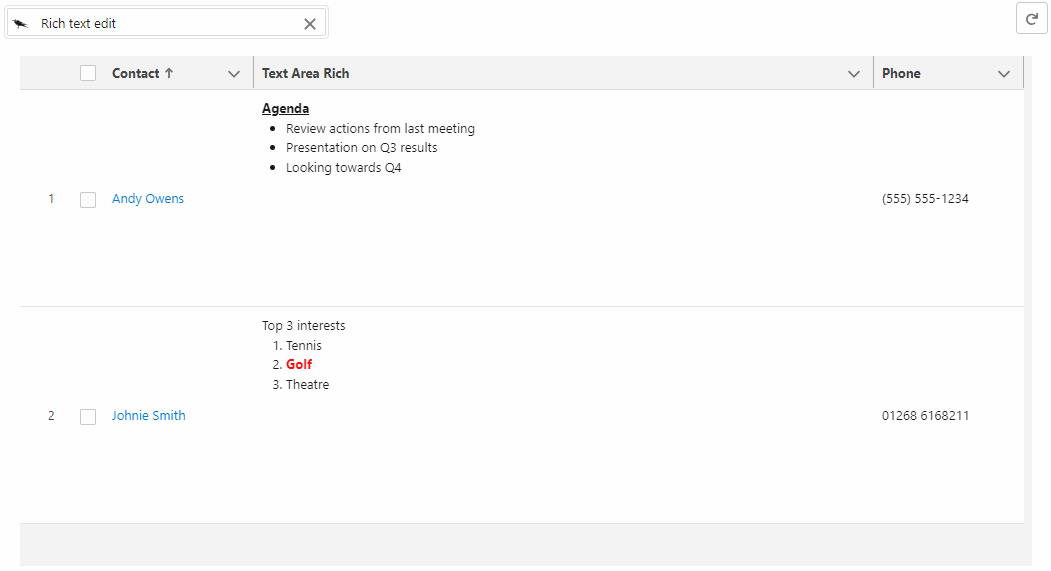Open the Johnie Smith contact link
The image size is (1051, 571).
pyautogui.click(x=148, y=416)
